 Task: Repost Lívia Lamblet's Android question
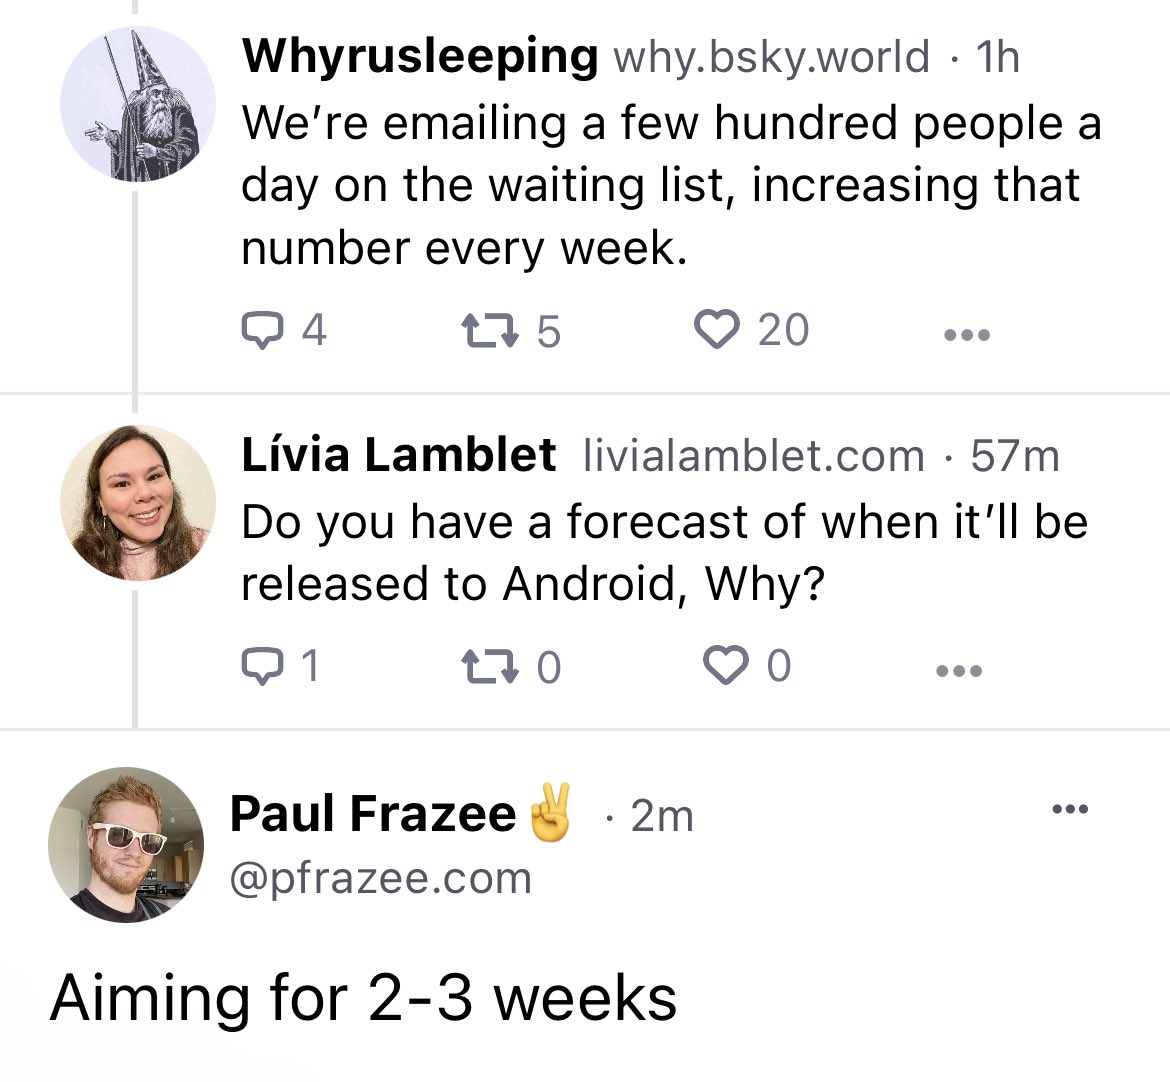(487, 666)
